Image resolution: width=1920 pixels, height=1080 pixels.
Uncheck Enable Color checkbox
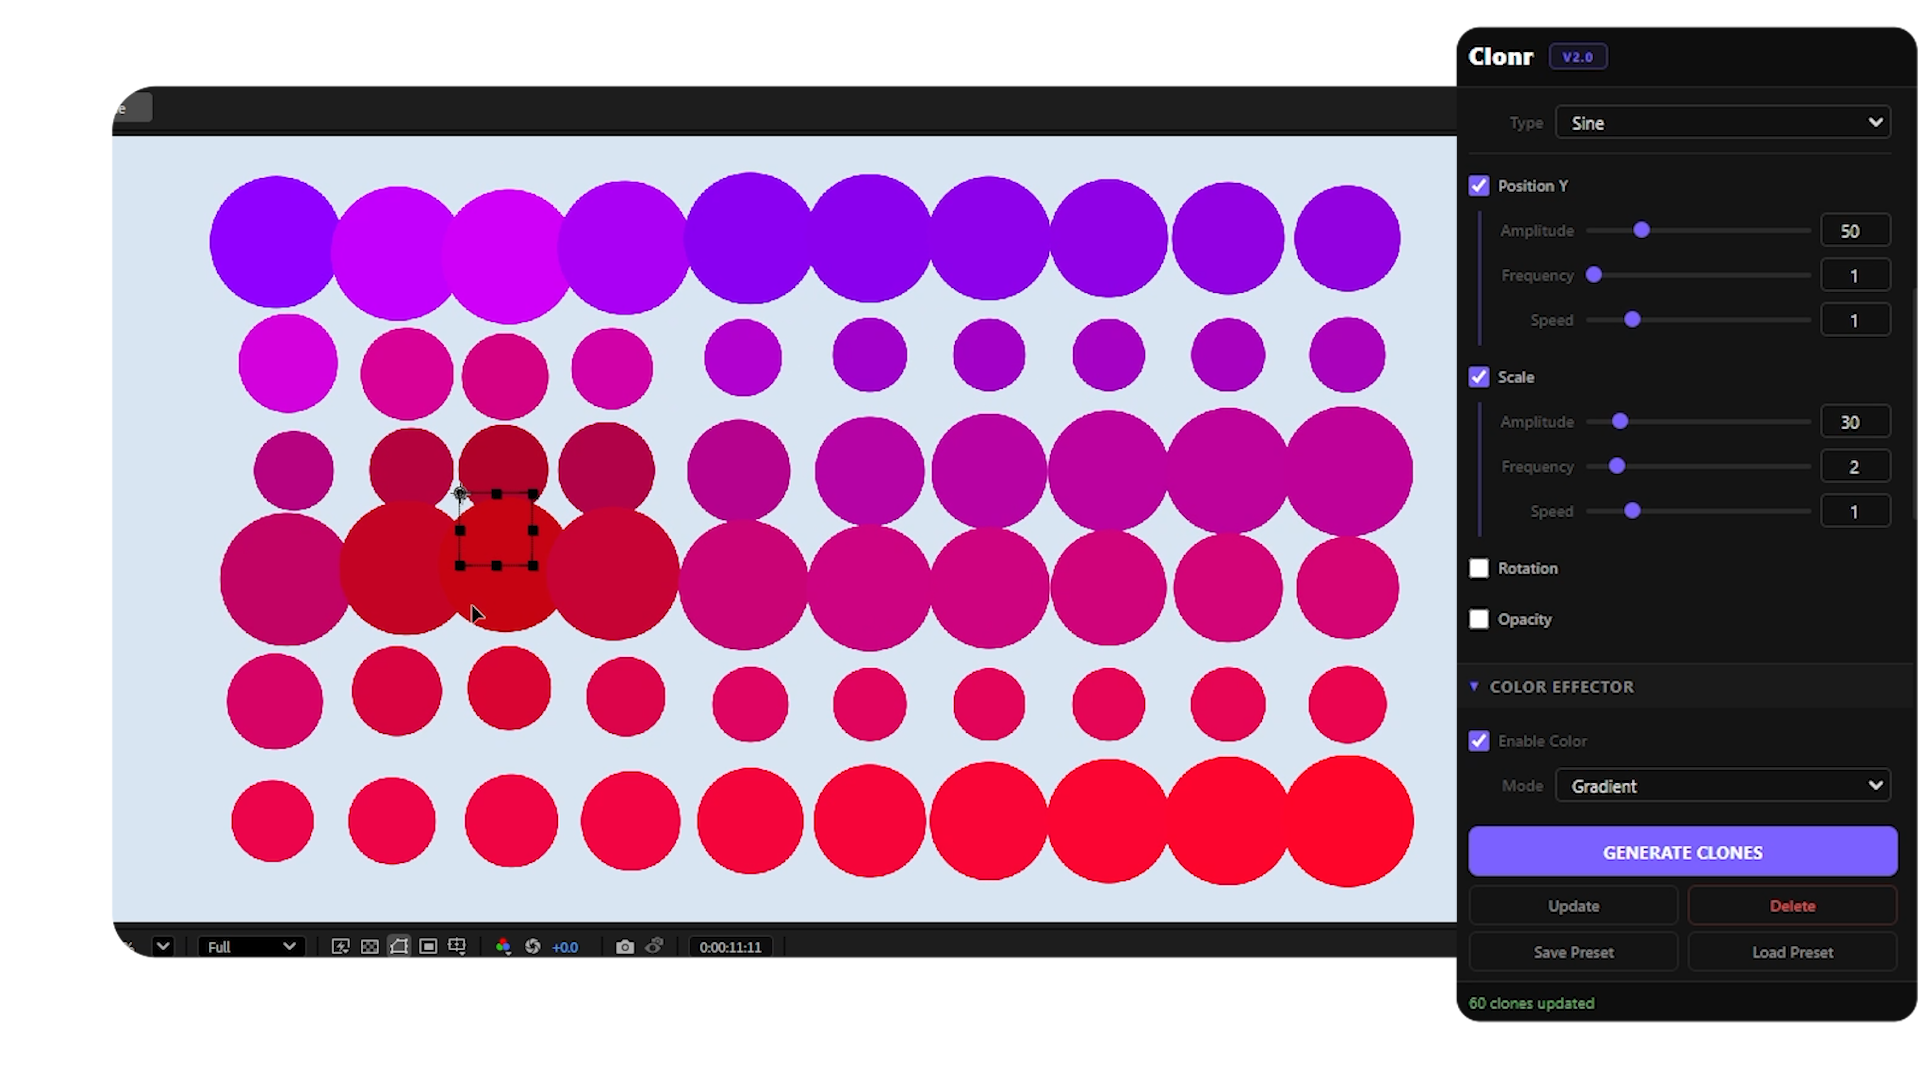1479,741
